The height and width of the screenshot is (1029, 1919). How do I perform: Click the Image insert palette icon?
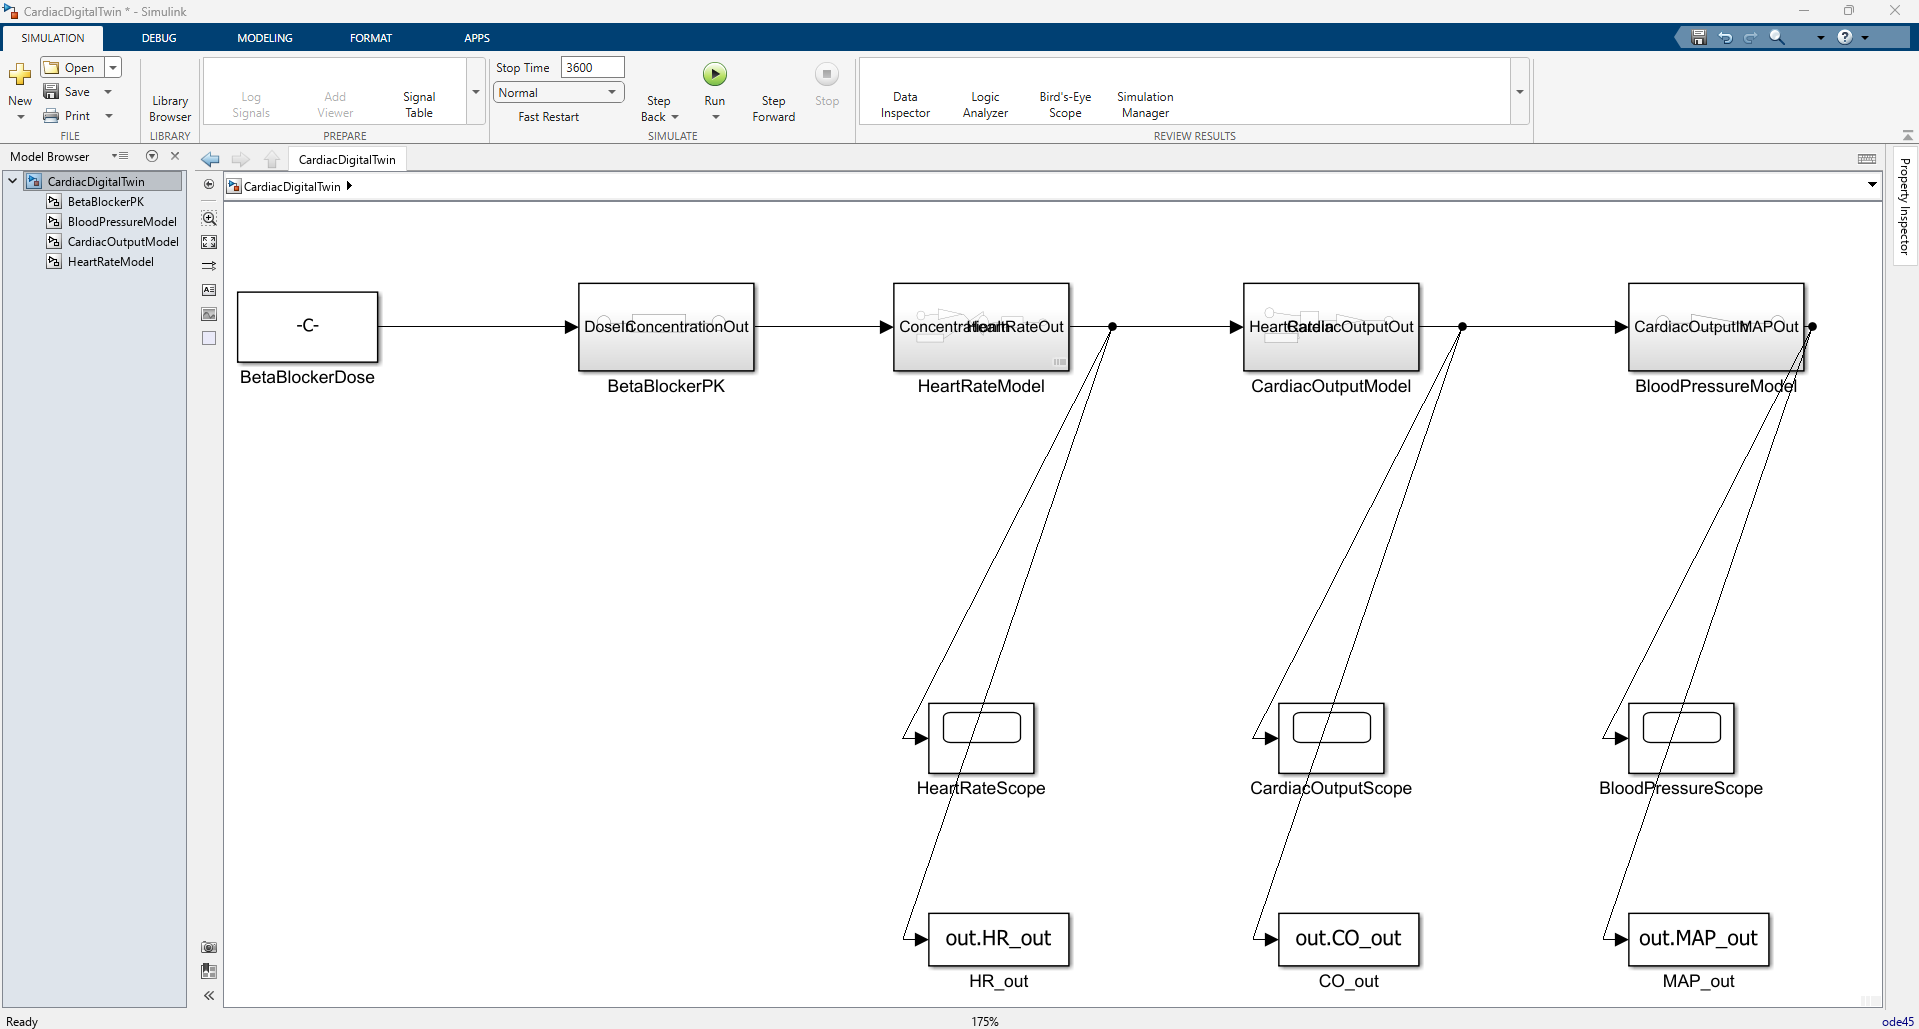pyautogui.click(x=209, y=314)
